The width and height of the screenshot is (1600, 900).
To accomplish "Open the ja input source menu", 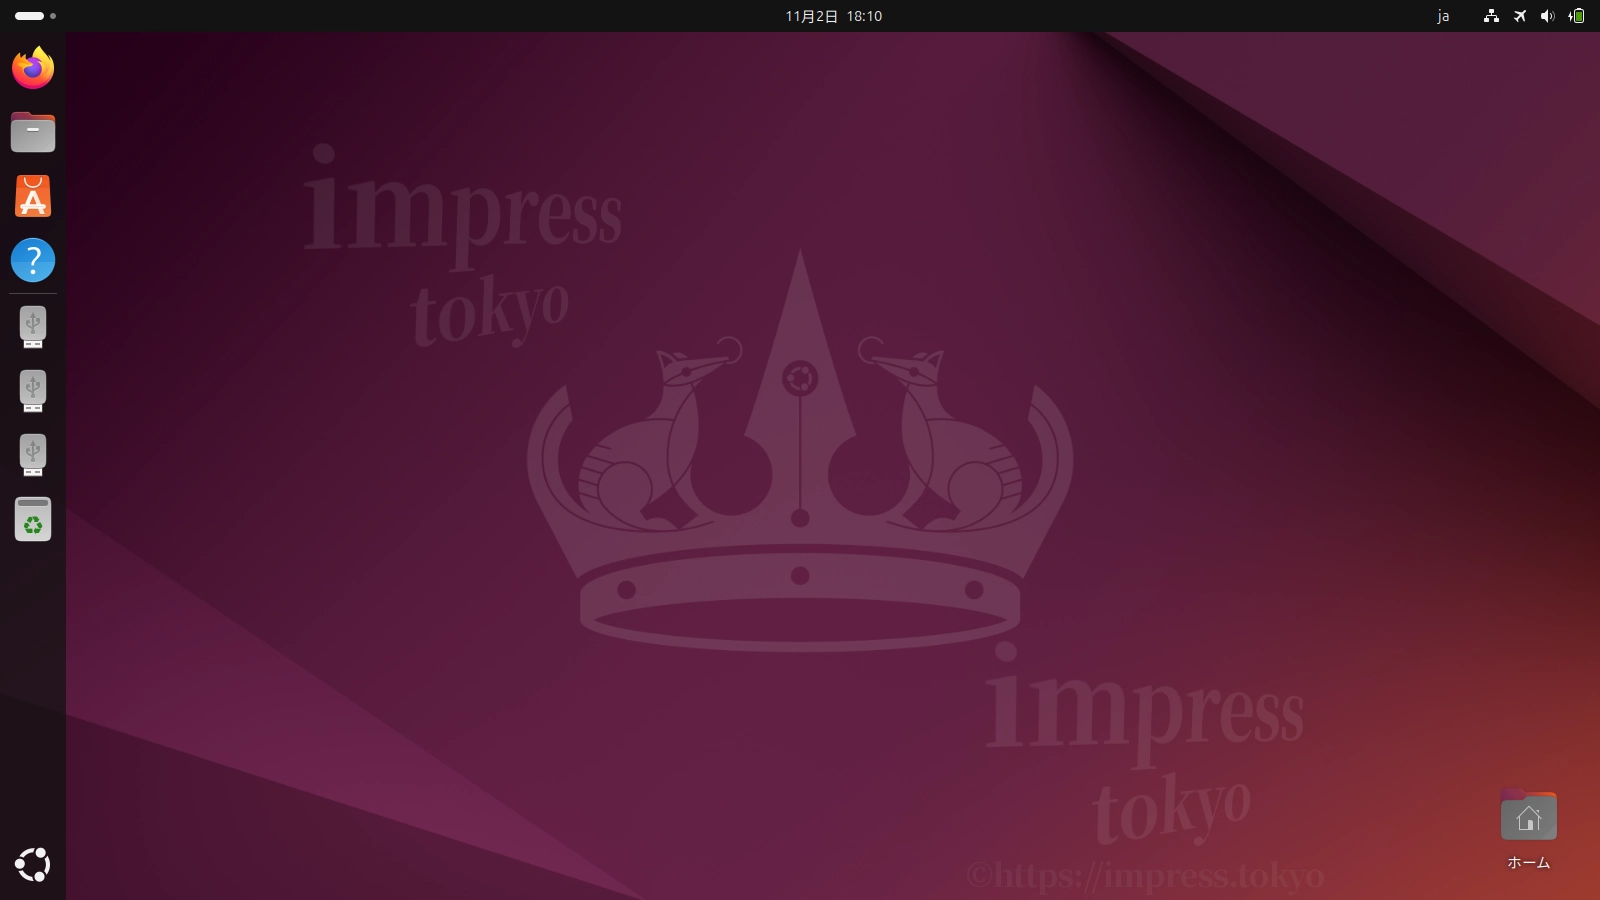I will tap(1443, 16).
